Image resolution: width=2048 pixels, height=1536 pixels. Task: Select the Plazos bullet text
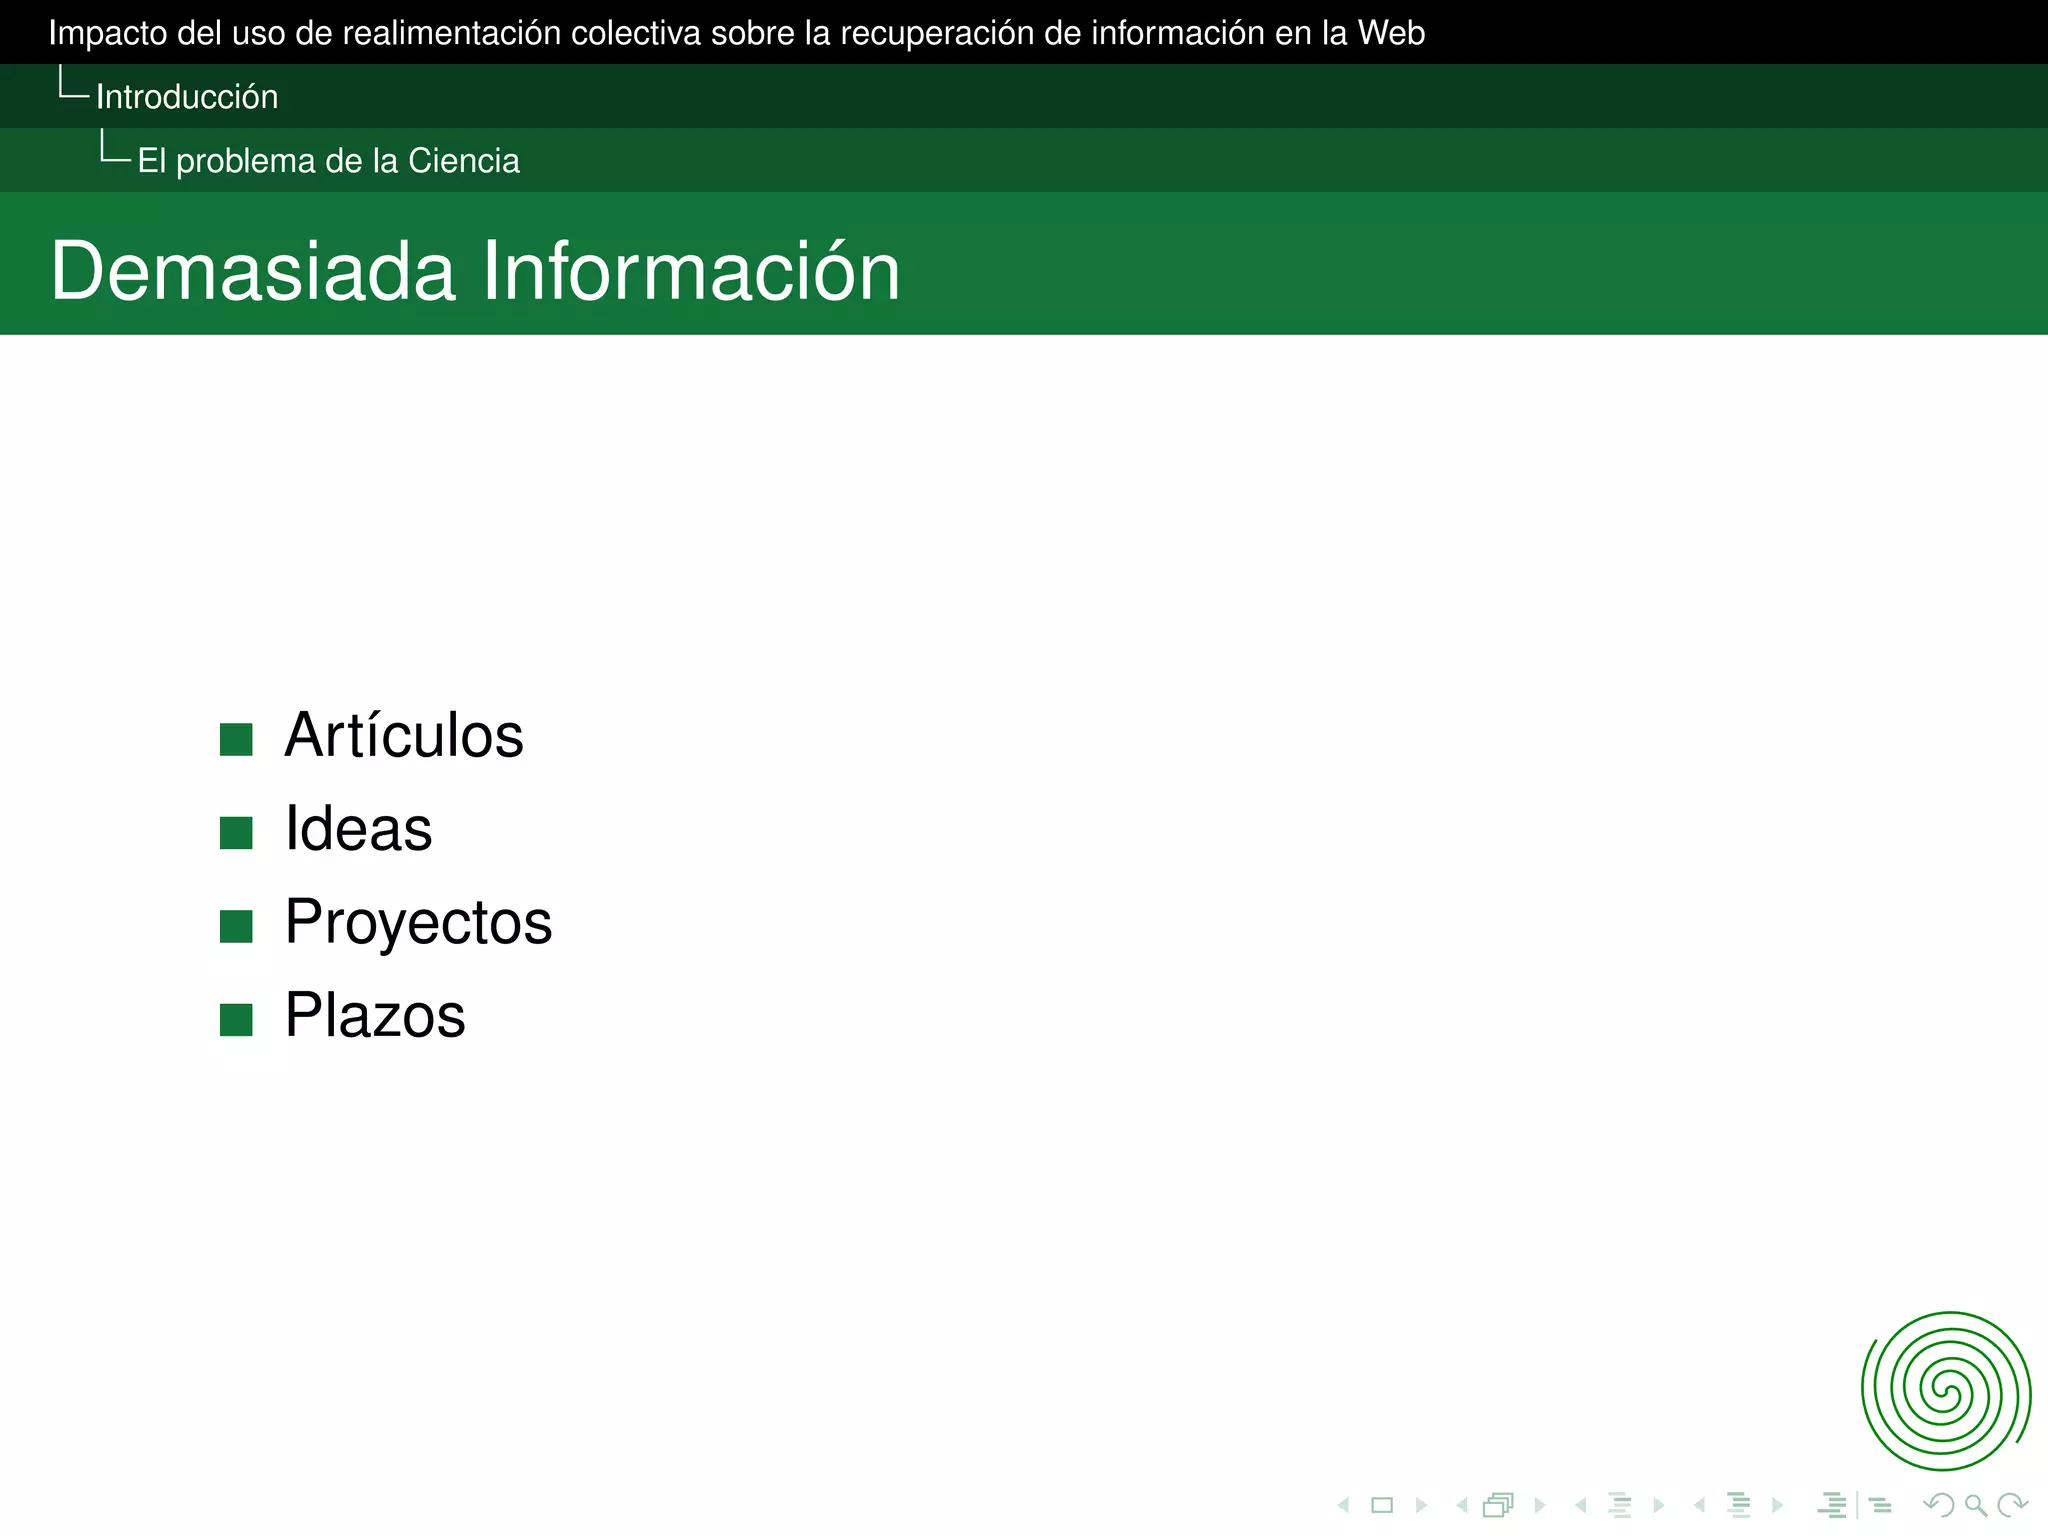coord(376,1015)
